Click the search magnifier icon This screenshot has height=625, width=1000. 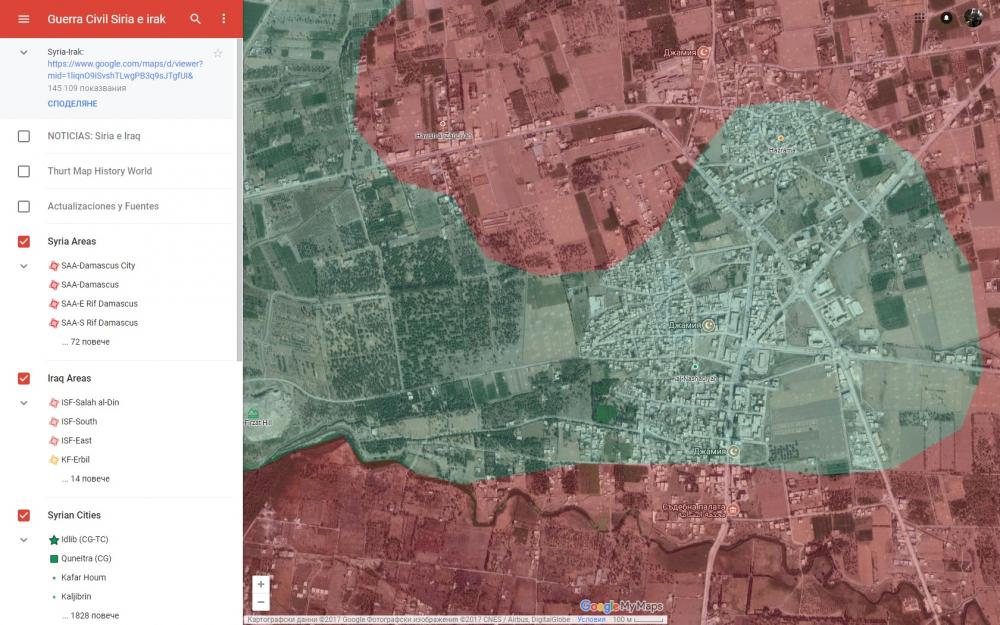pyautogui.click(x=196, y=19)
